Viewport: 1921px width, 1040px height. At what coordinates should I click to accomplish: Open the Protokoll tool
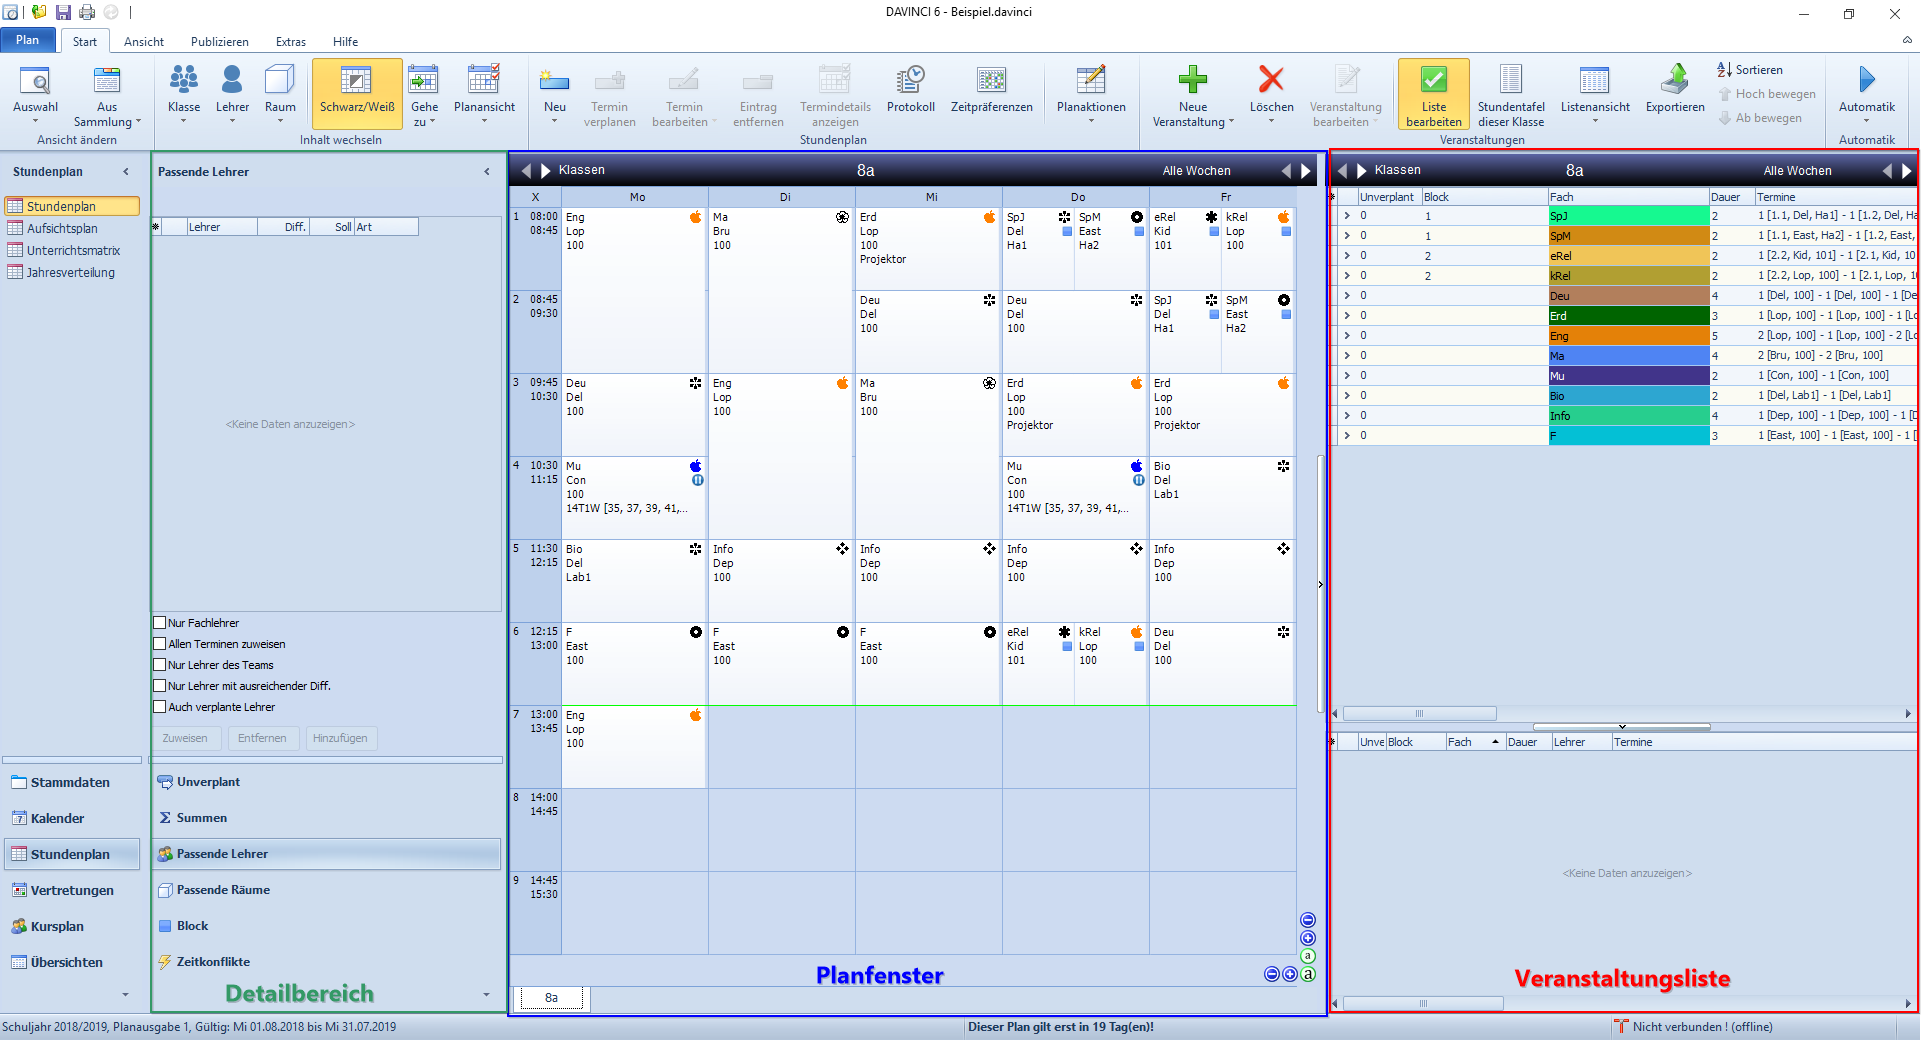911,90
